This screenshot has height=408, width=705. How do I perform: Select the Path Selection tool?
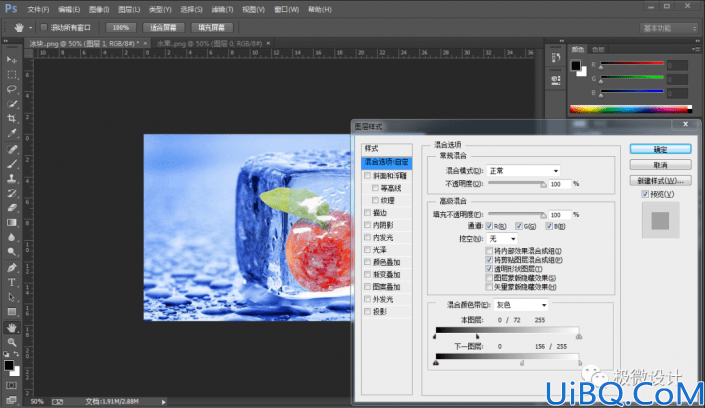12,297
